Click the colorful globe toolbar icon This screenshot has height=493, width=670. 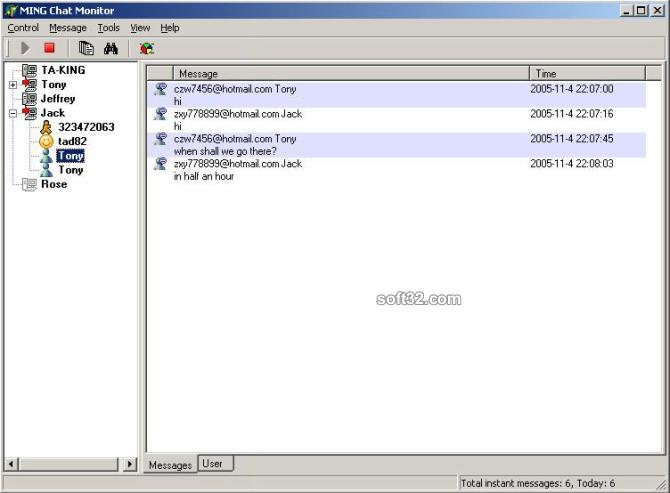click(147, 48)
